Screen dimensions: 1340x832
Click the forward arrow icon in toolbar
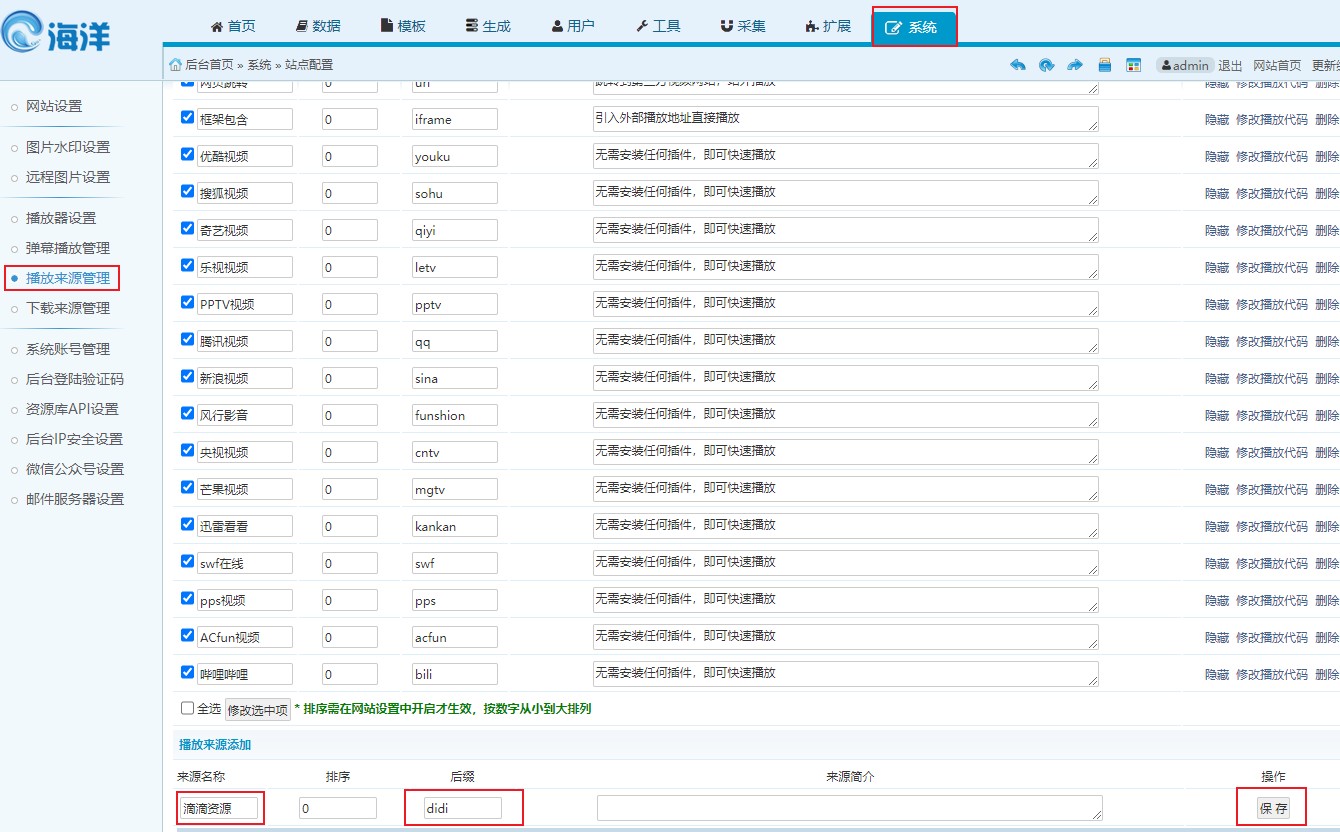tap(1075, 65)
